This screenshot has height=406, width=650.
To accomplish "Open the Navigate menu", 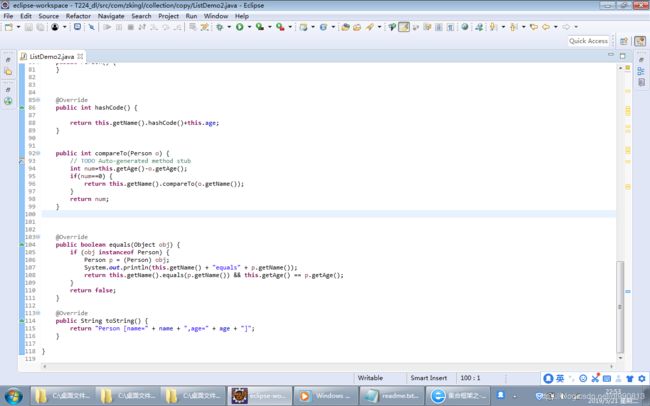I will [111, 16].
